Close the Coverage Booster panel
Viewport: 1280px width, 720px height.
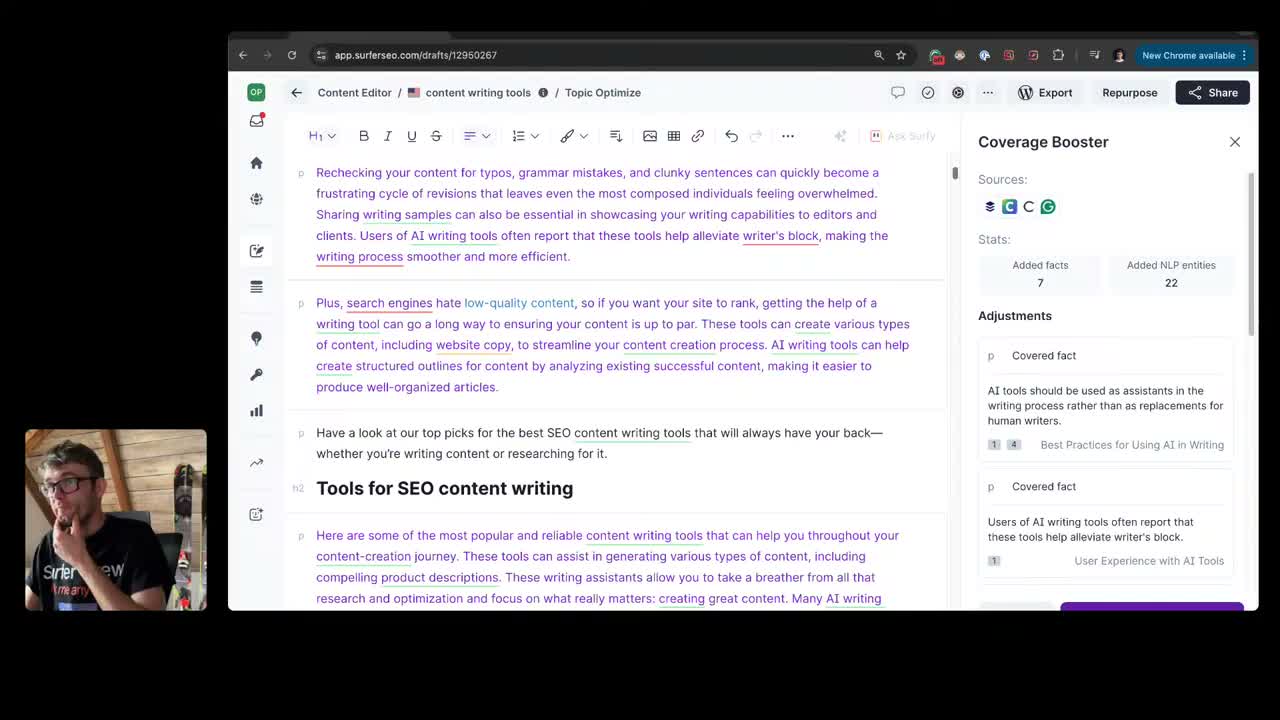click(x=1235, y=142)
